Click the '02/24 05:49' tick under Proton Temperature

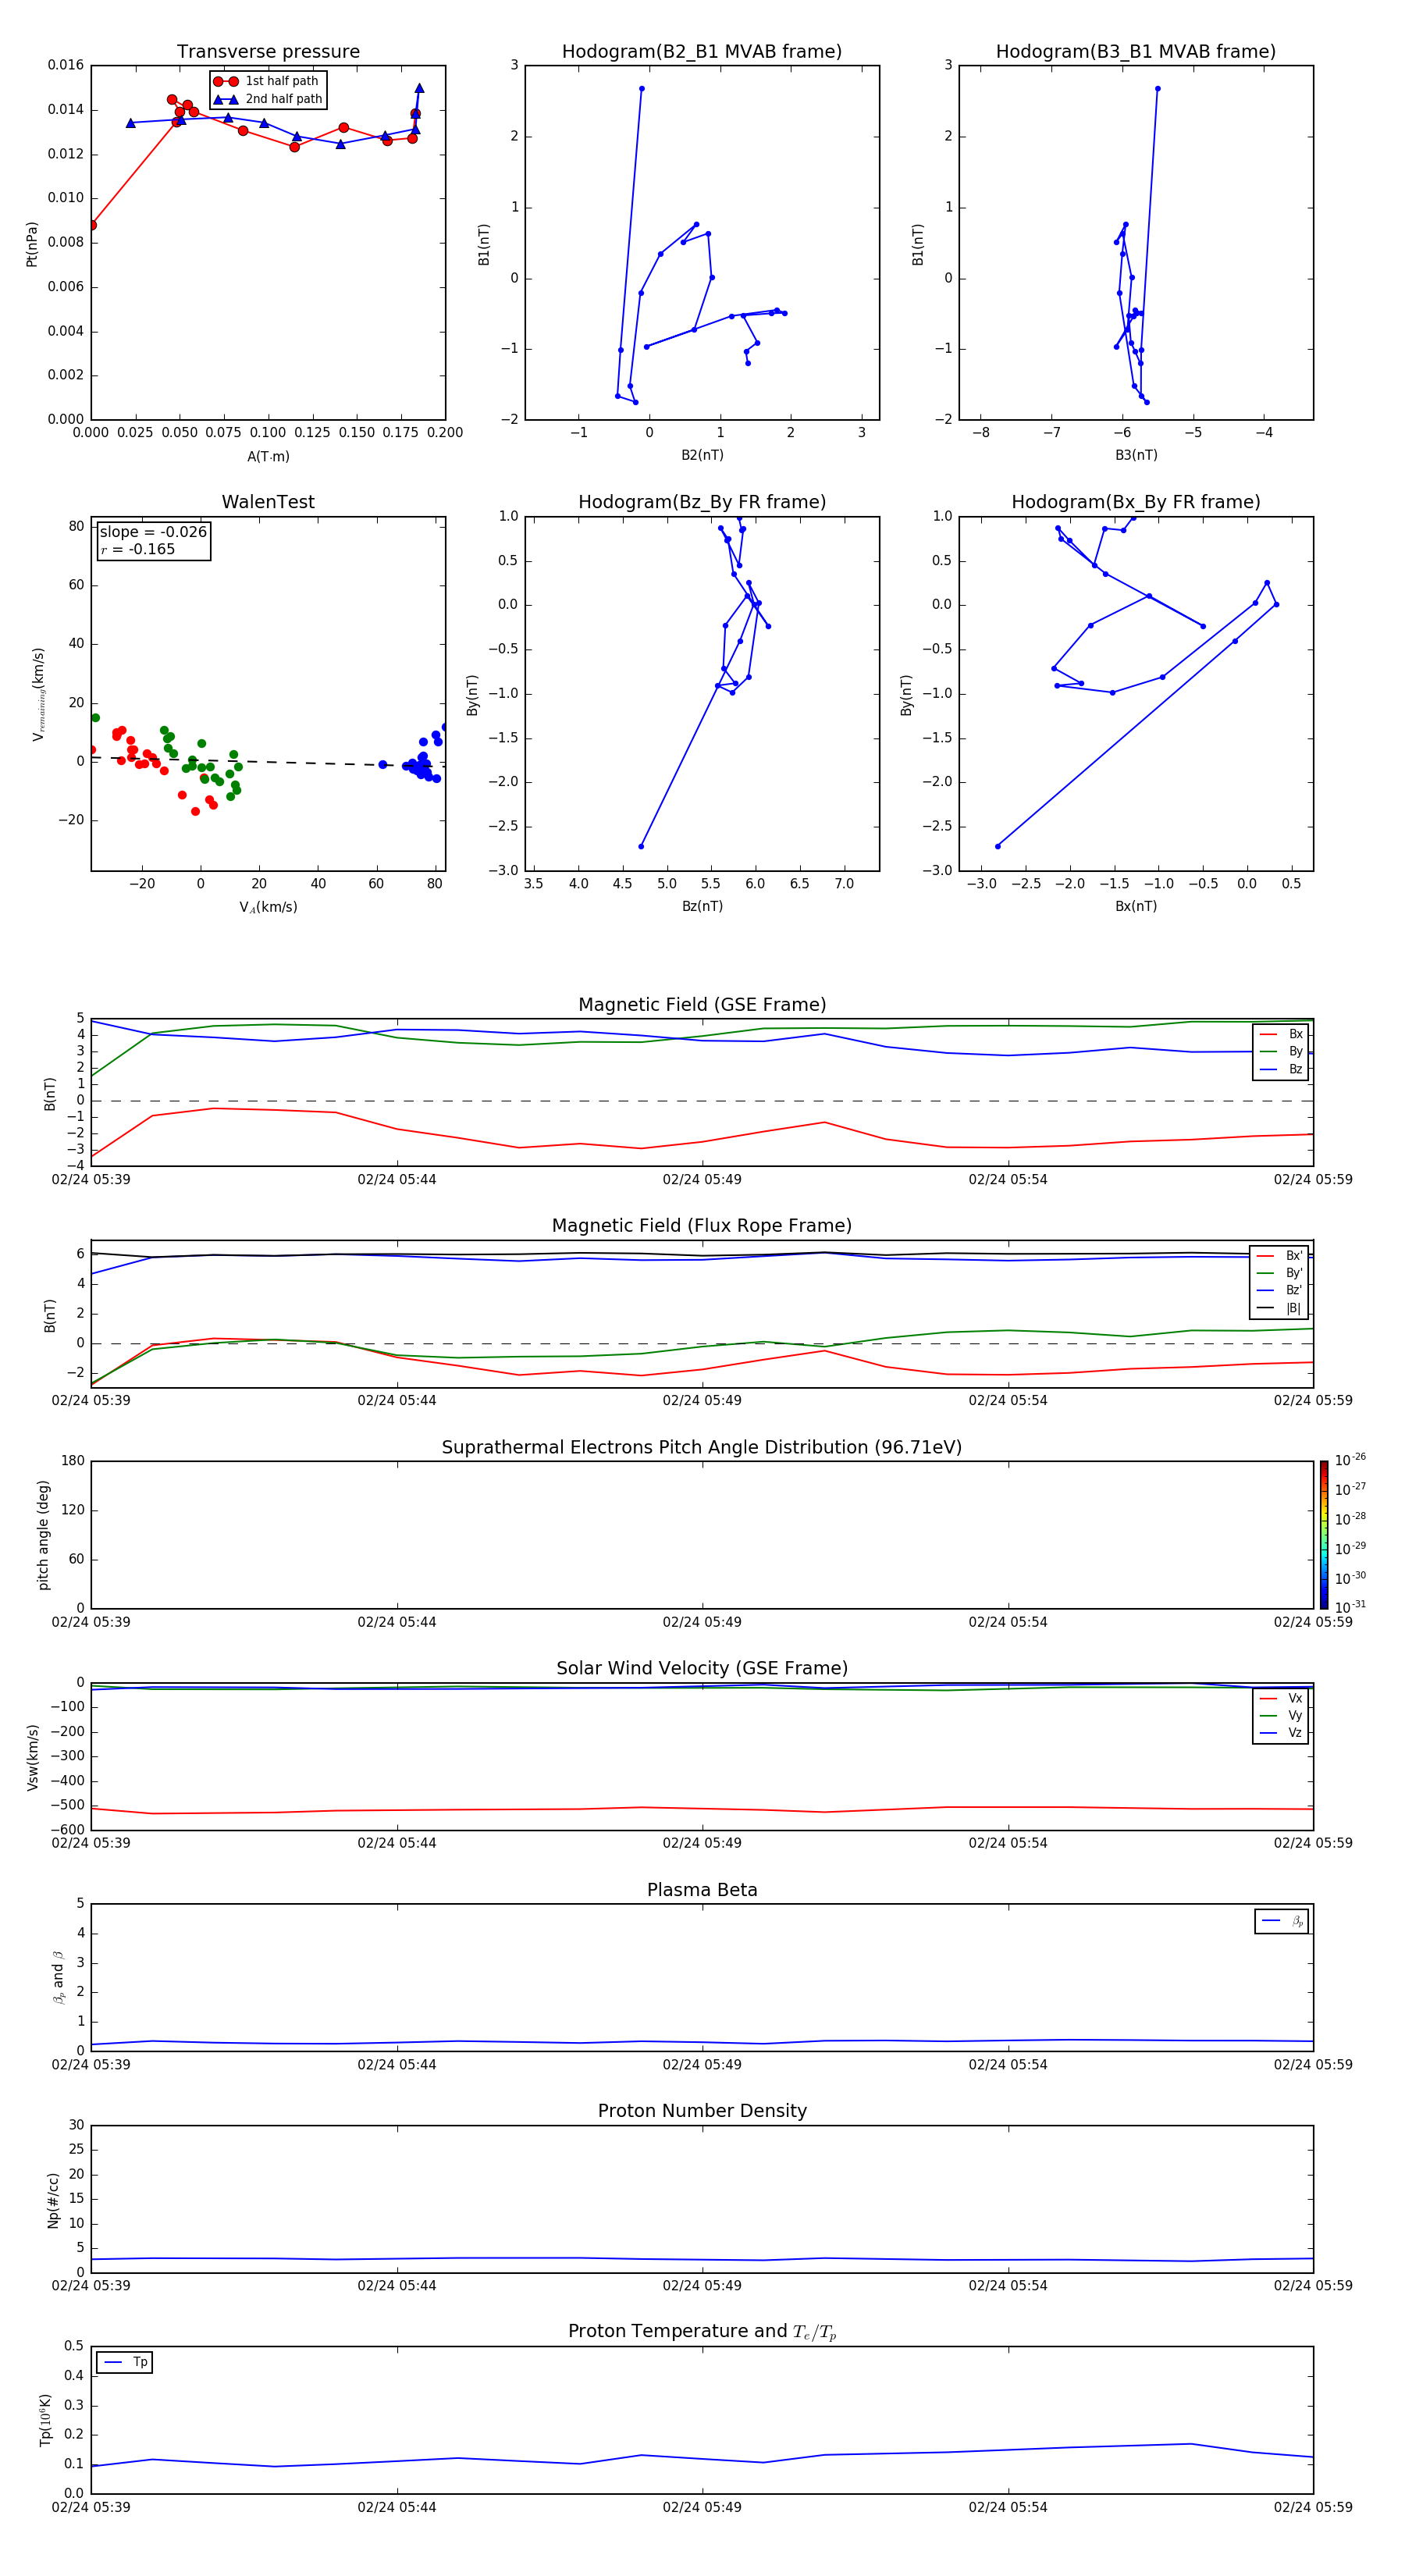point(702,2507)
